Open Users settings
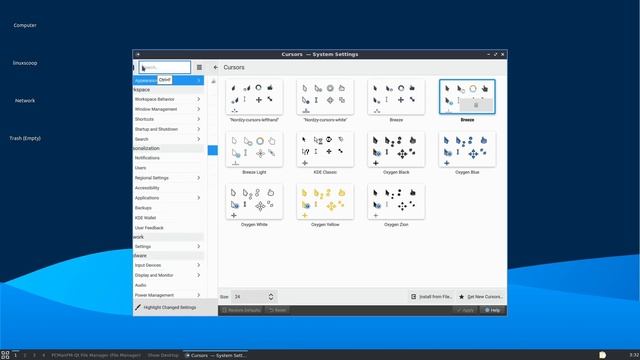Viewport: 640px width, 360px height. point(168,168)
